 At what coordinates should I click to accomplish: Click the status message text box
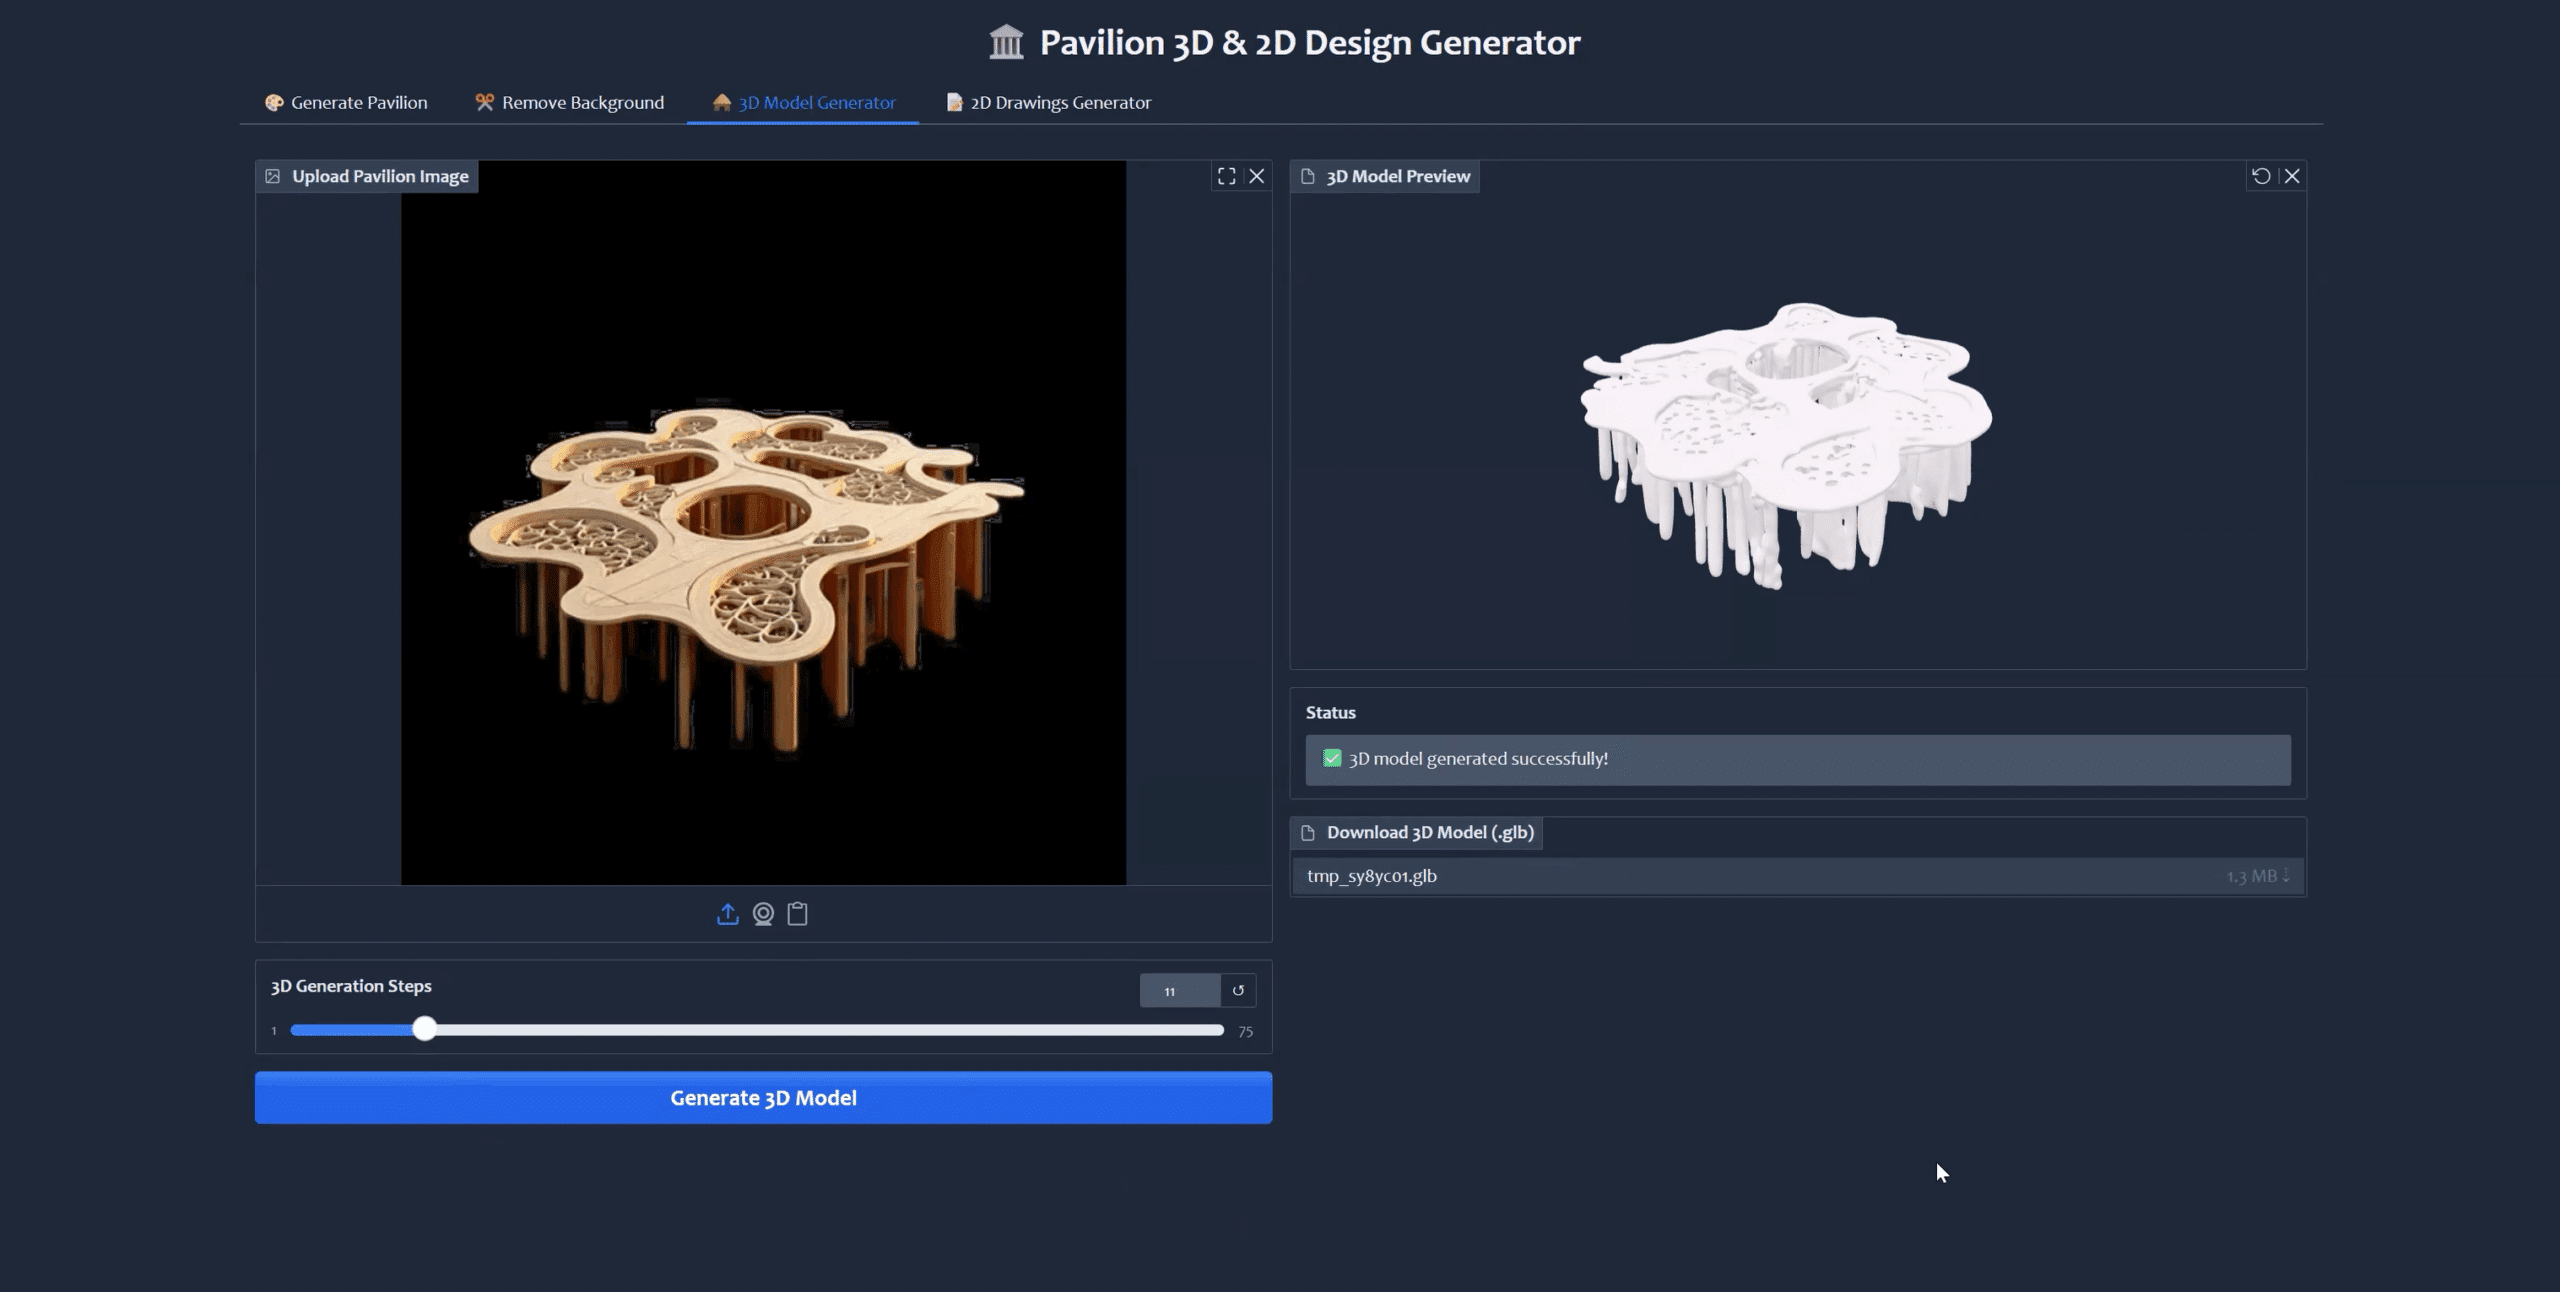click(1798, 760)
